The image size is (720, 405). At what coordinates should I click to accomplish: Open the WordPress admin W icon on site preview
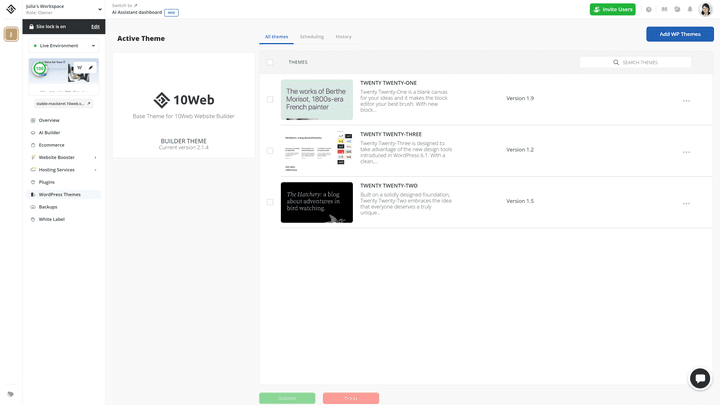coord(79,68)
